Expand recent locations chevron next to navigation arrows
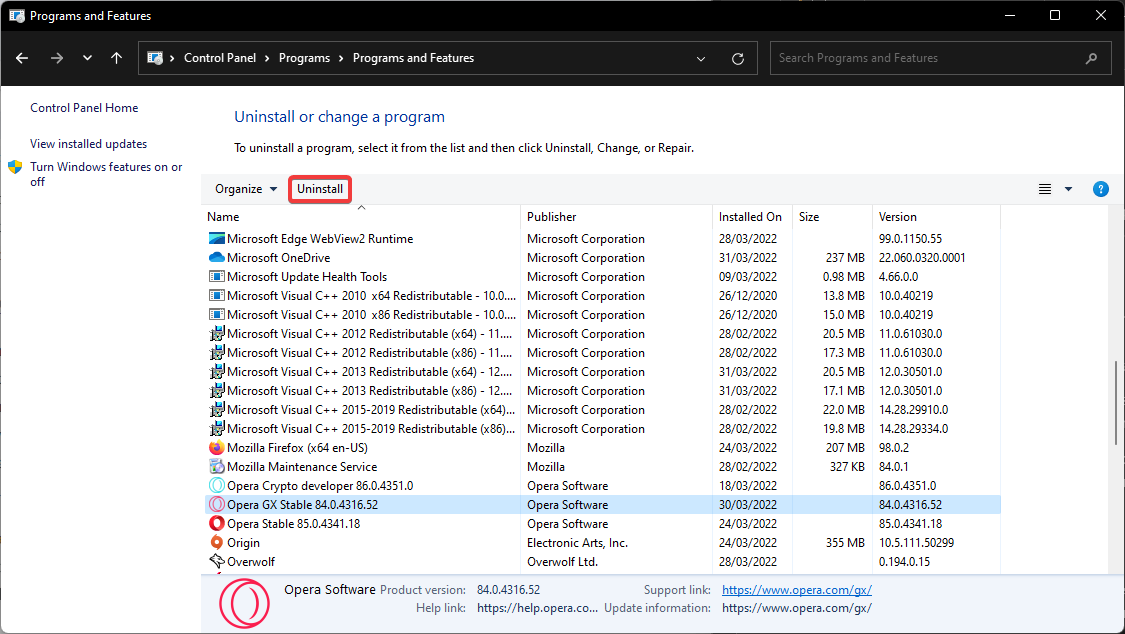1125x634 pixels. [87, 58]
